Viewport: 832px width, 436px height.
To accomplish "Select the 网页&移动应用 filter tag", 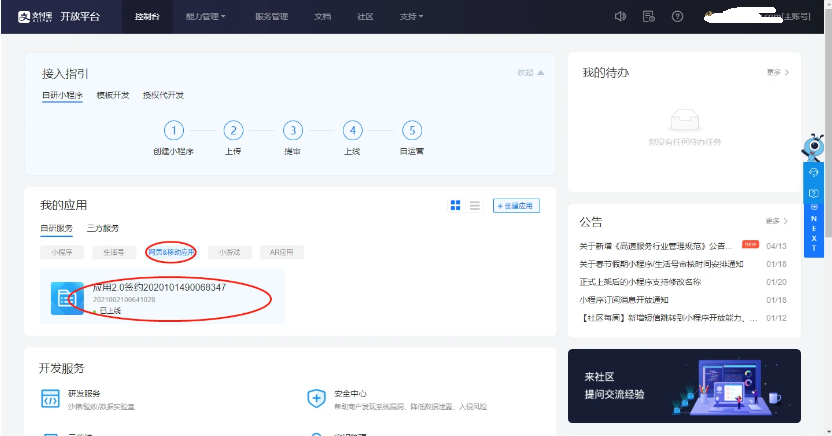I will 172,252.
